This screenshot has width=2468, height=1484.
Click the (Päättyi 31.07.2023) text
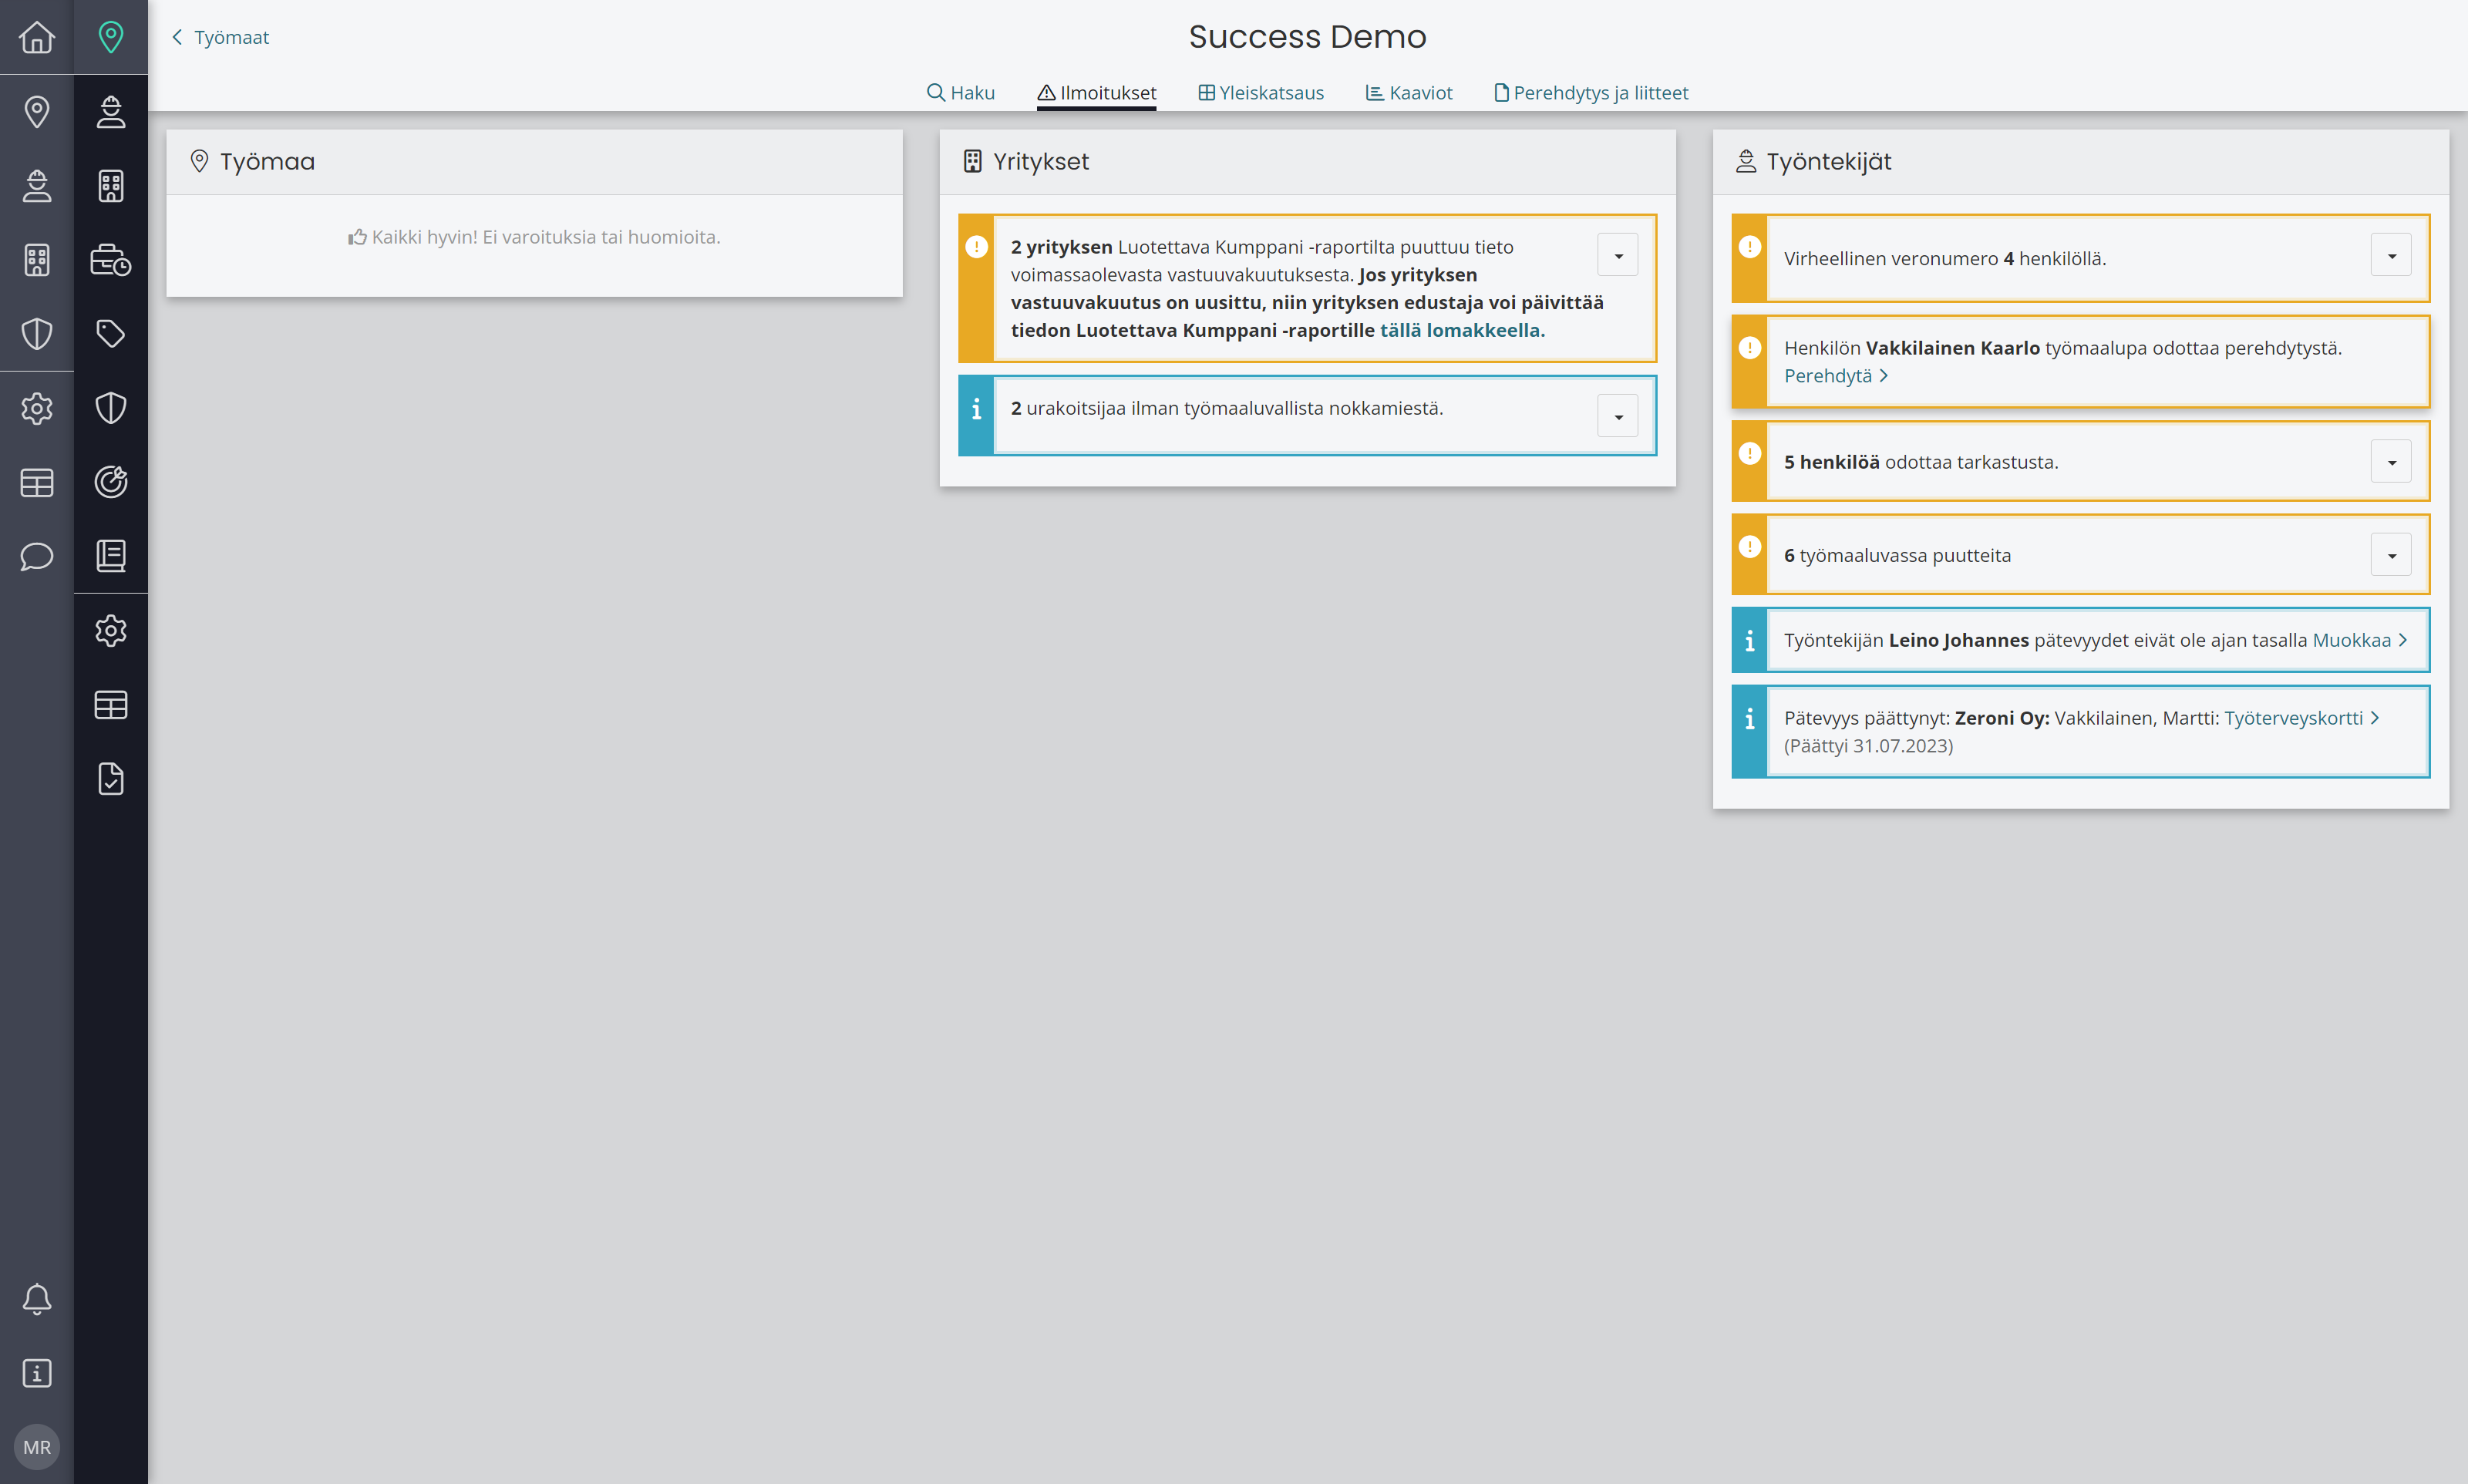[1868, 746]
